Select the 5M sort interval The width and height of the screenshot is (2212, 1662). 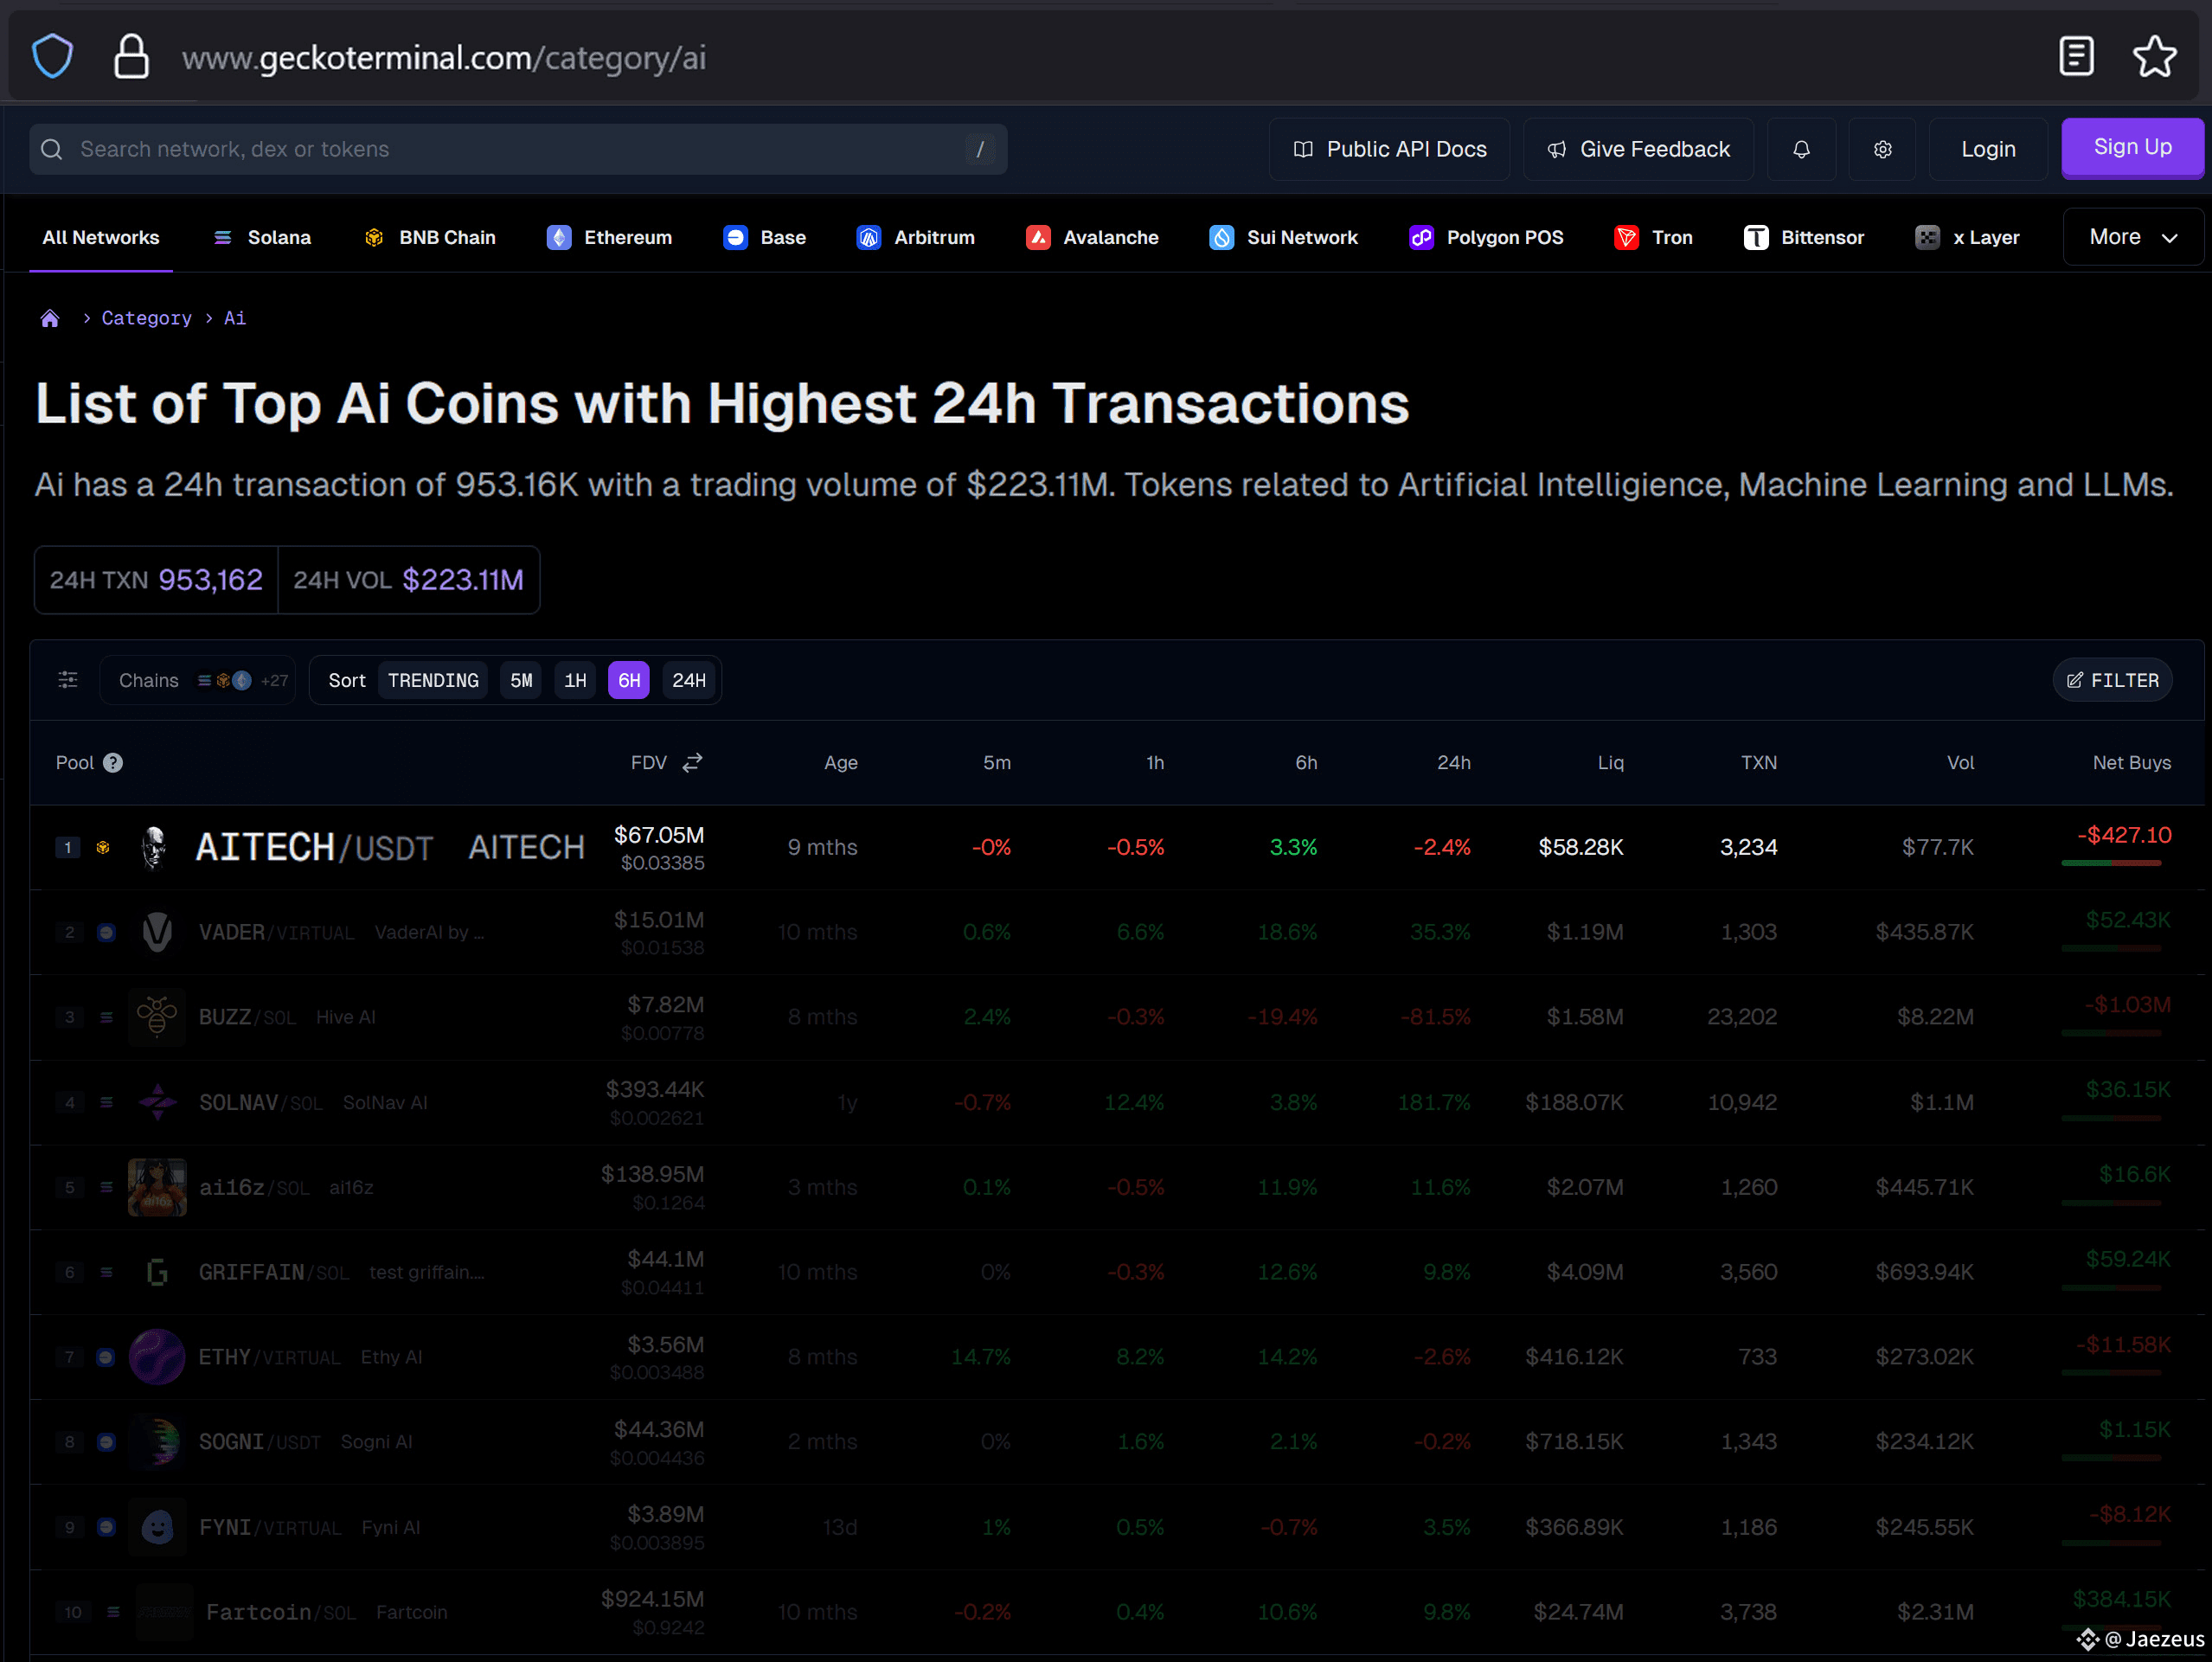click(x=521, y=680)
